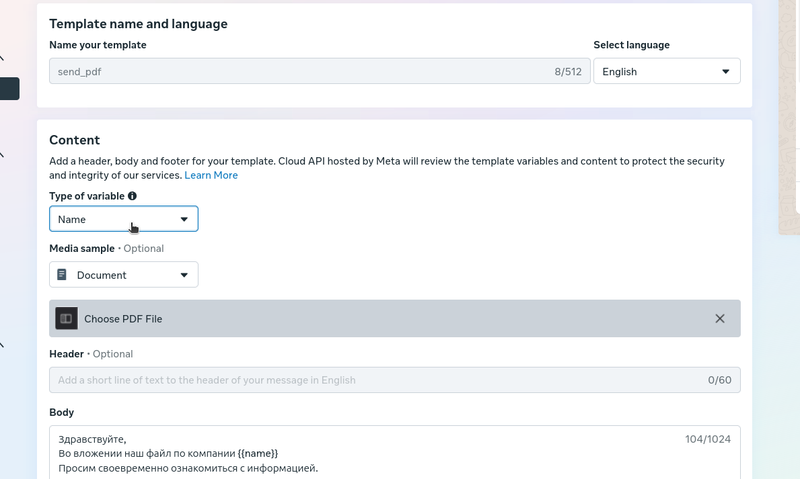The width and height of the screenshot is (800, 479).
Task: Click the caret arrow in the Document dropdown
Action: (x=184, y=275)
